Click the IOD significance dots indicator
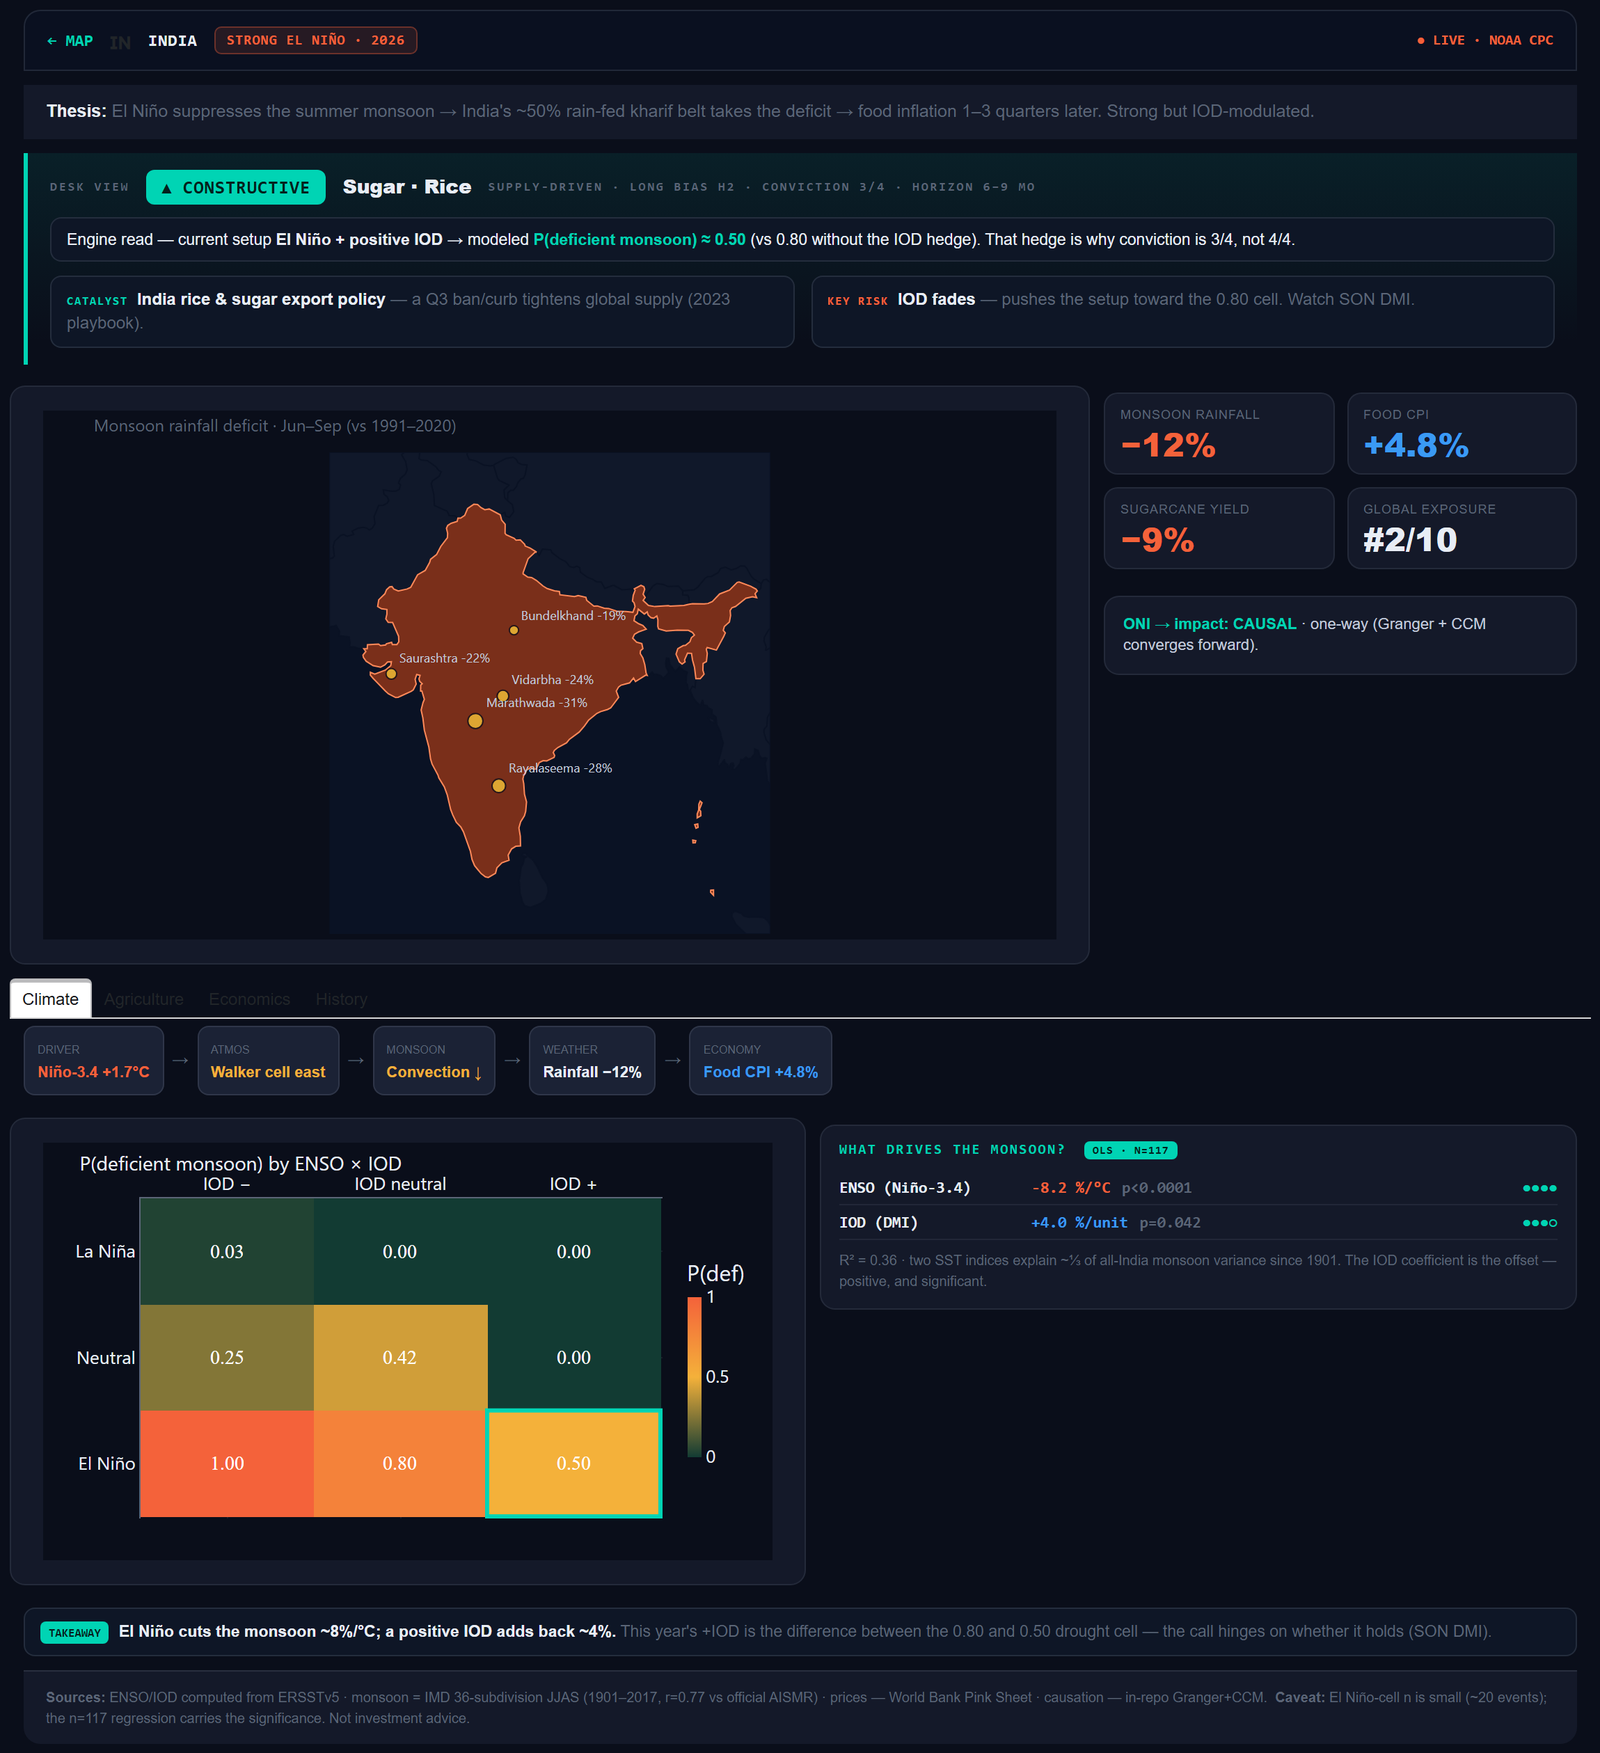This screenshot has height=1753, width=1600. tap(1539, 1223)
